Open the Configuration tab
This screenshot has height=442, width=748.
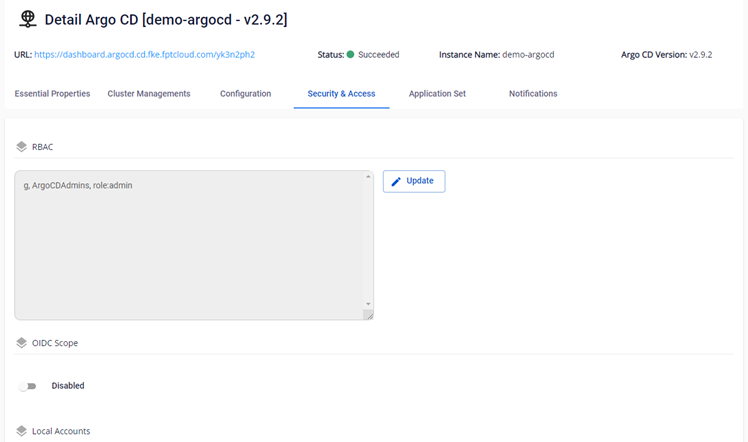(x=245, y=94)
